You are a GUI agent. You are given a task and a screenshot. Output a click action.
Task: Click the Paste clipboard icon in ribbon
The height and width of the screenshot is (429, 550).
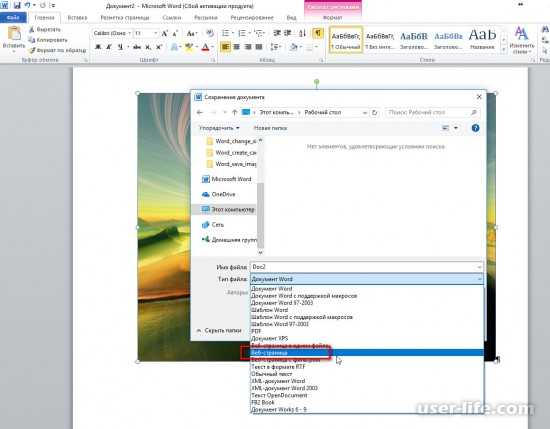14,34
